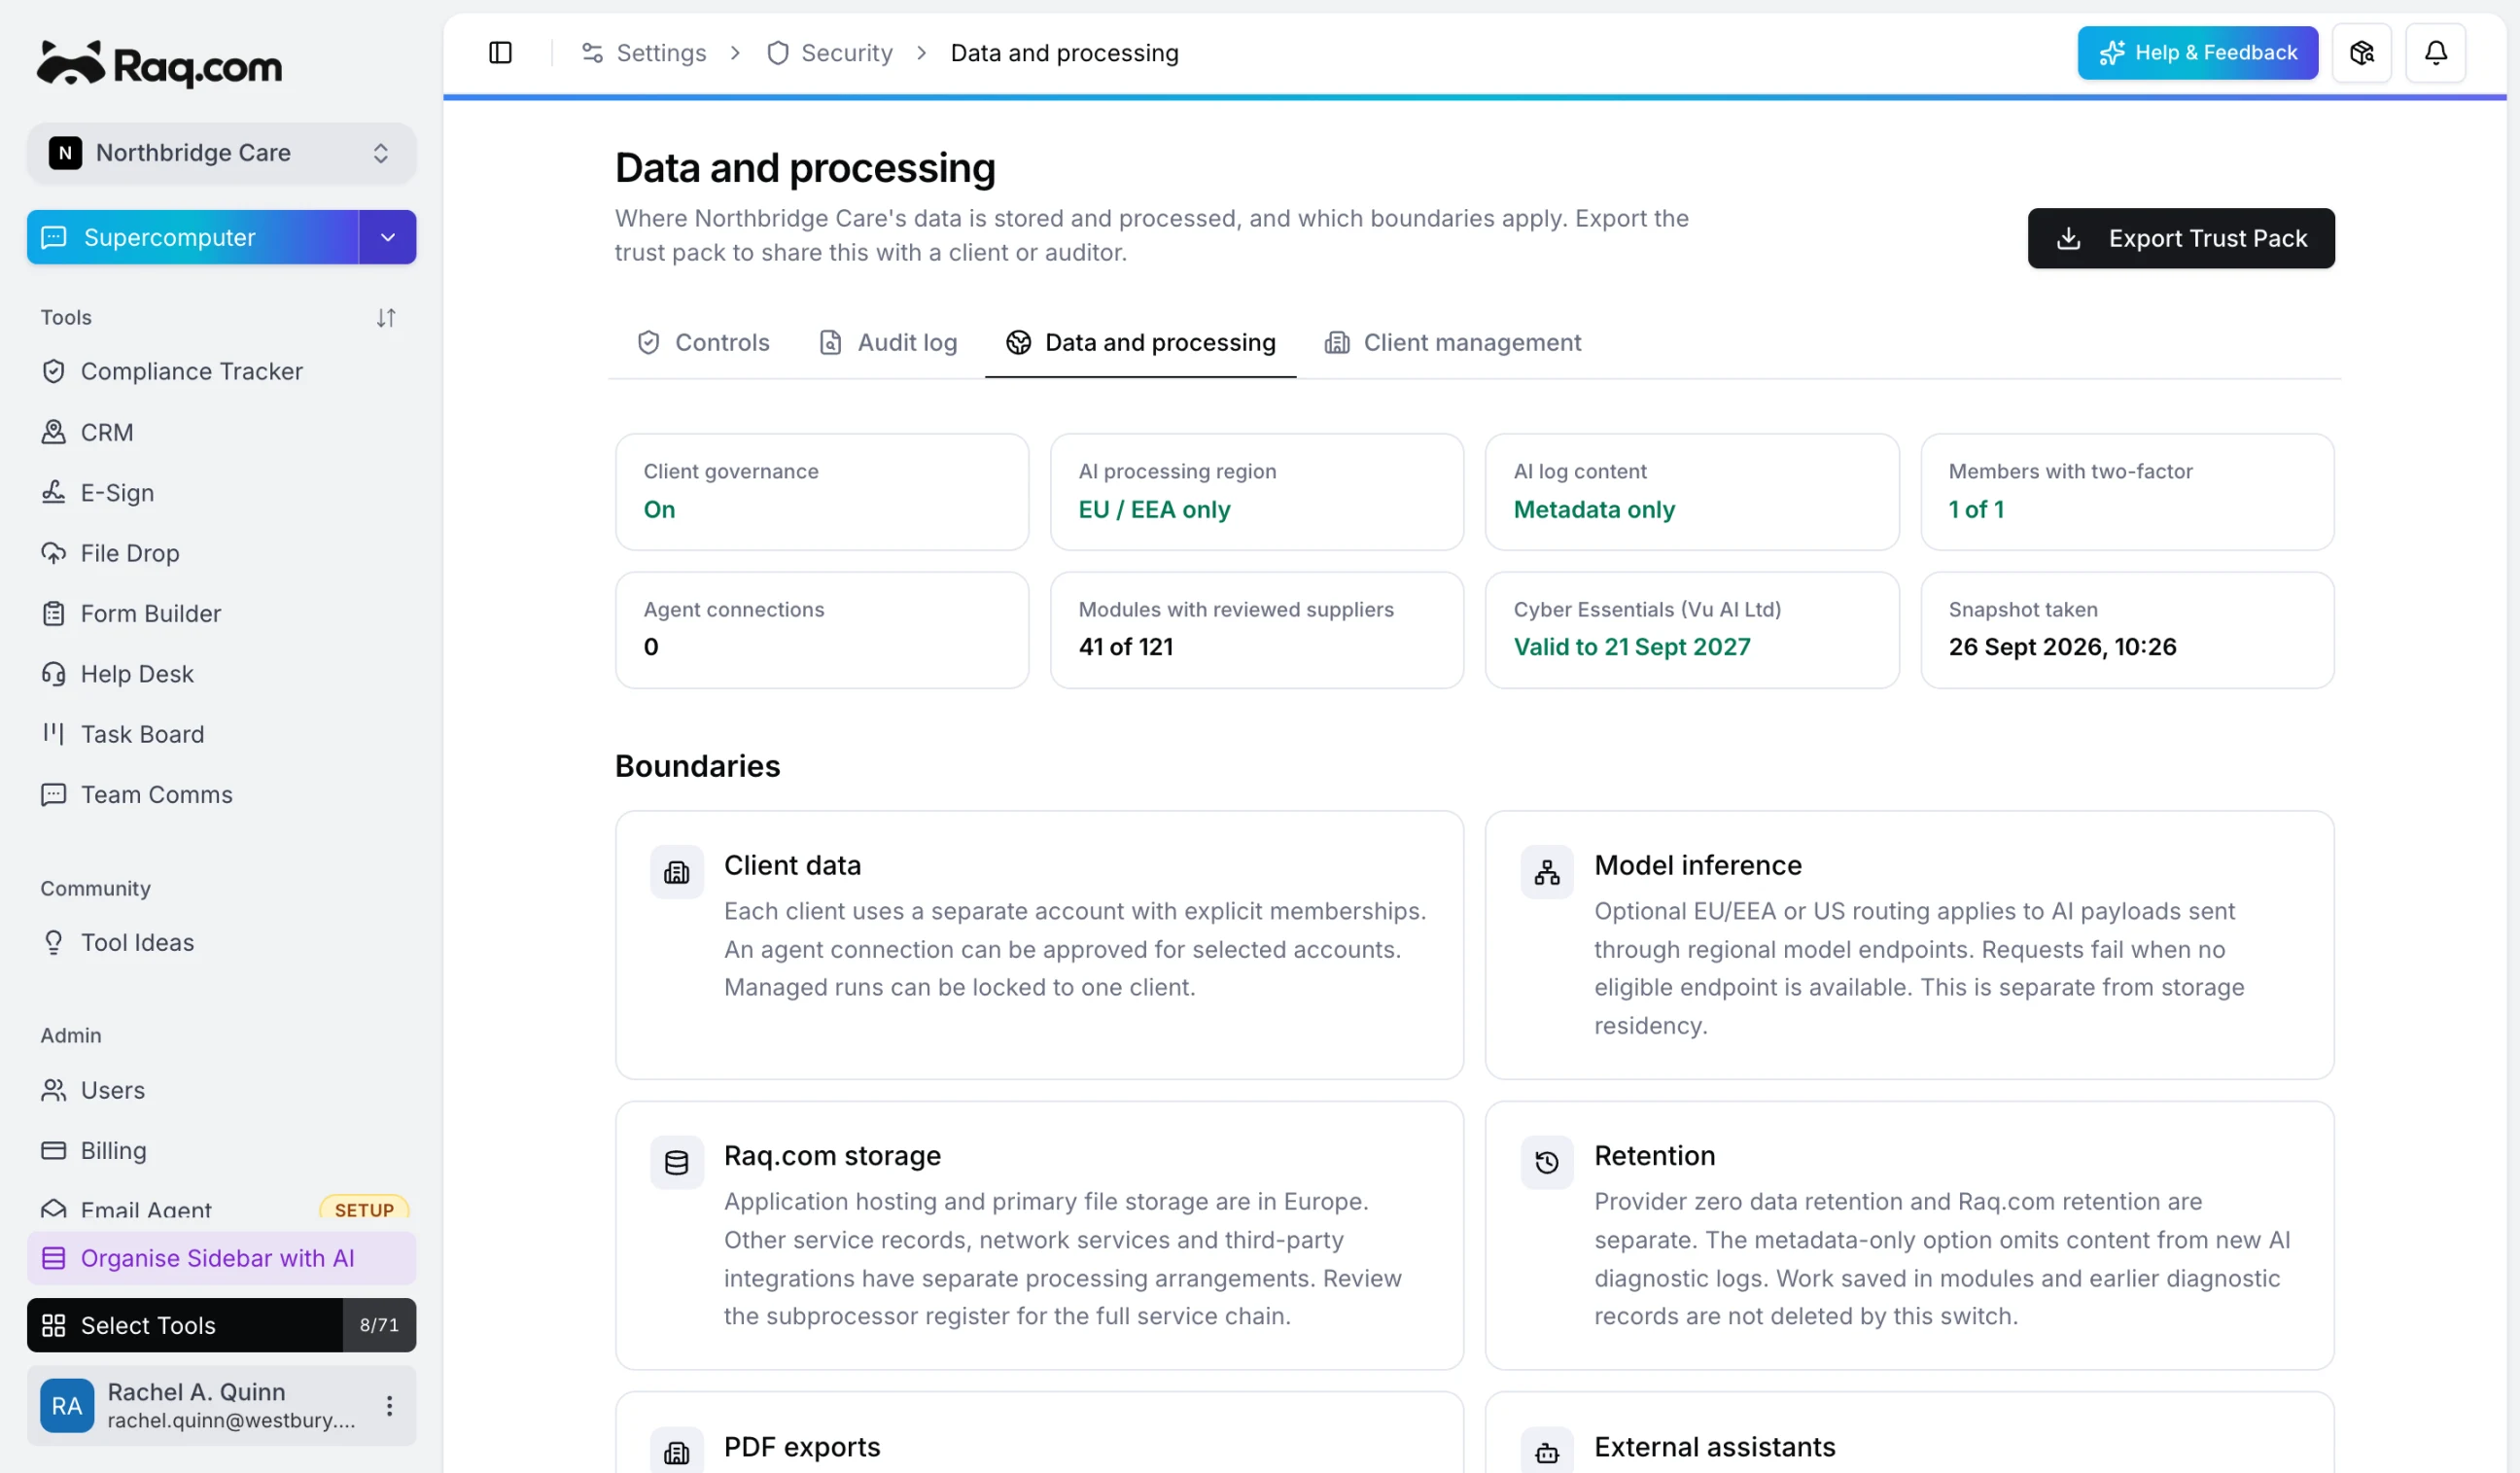Click the Data and processing breadcrumb text
Image resolution: width=2520 pixels, height=1473 pixels.
1064,52
